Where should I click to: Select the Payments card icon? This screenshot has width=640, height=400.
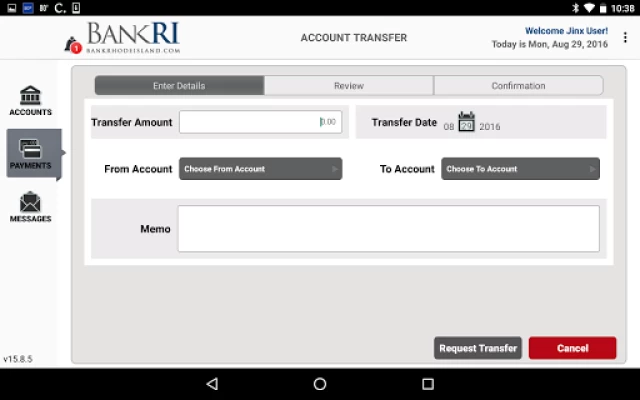click(31, 150)
